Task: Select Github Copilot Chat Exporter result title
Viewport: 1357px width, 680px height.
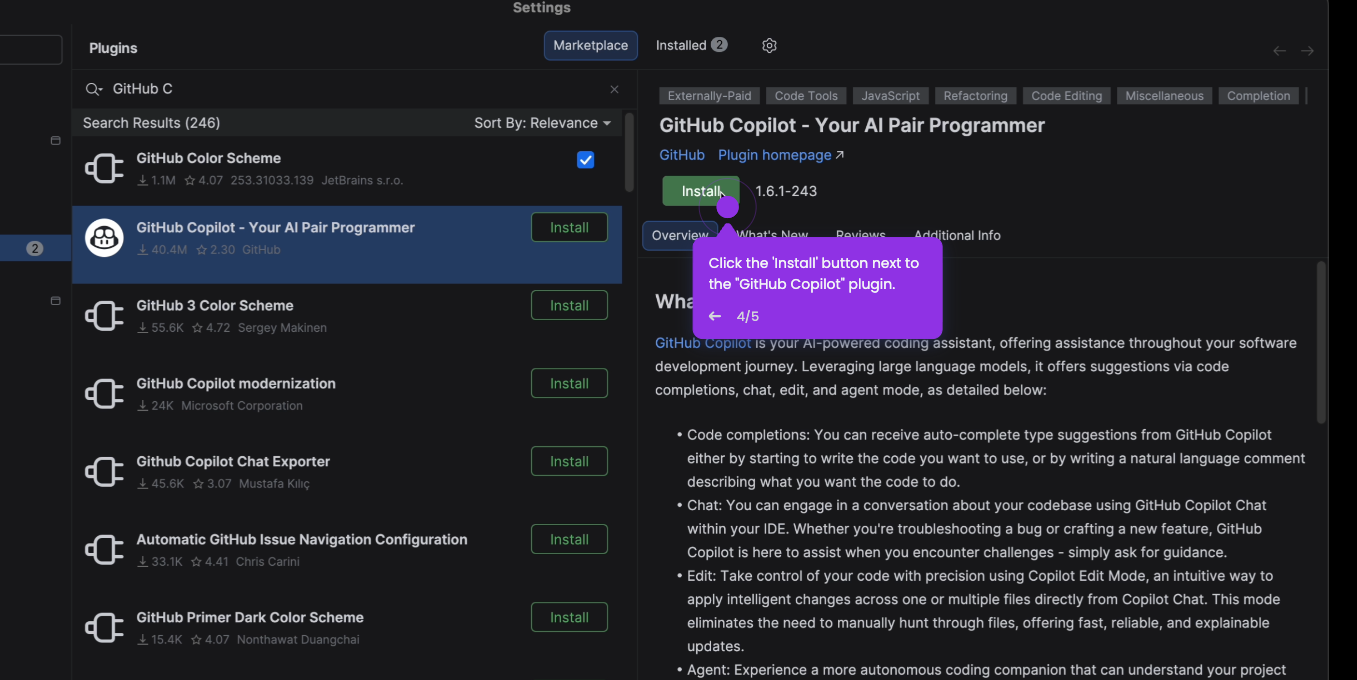Action: point(233,461)
